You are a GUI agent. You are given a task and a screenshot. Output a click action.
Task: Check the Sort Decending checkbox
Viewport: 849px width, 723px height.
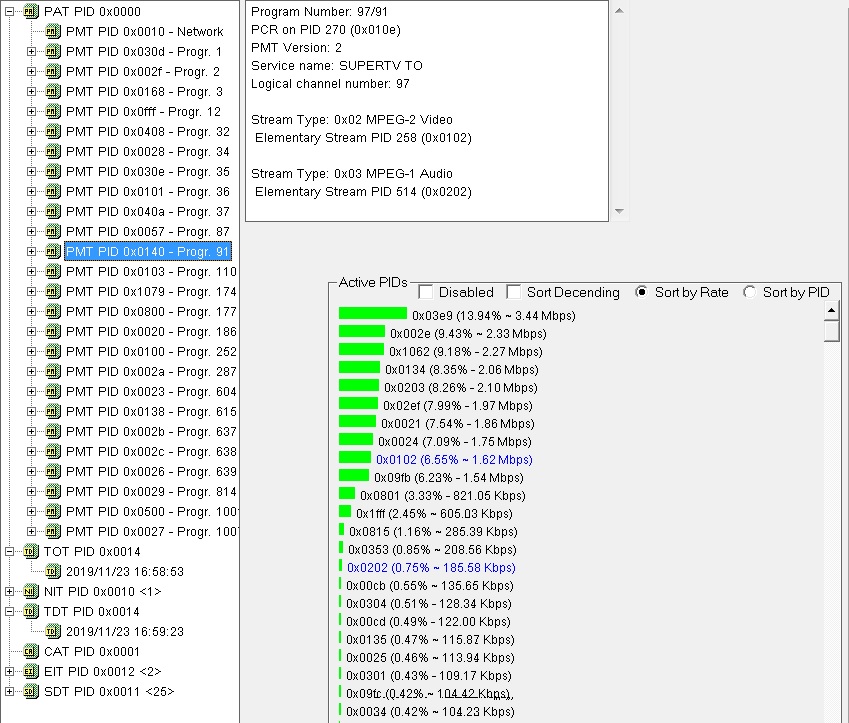513,292
